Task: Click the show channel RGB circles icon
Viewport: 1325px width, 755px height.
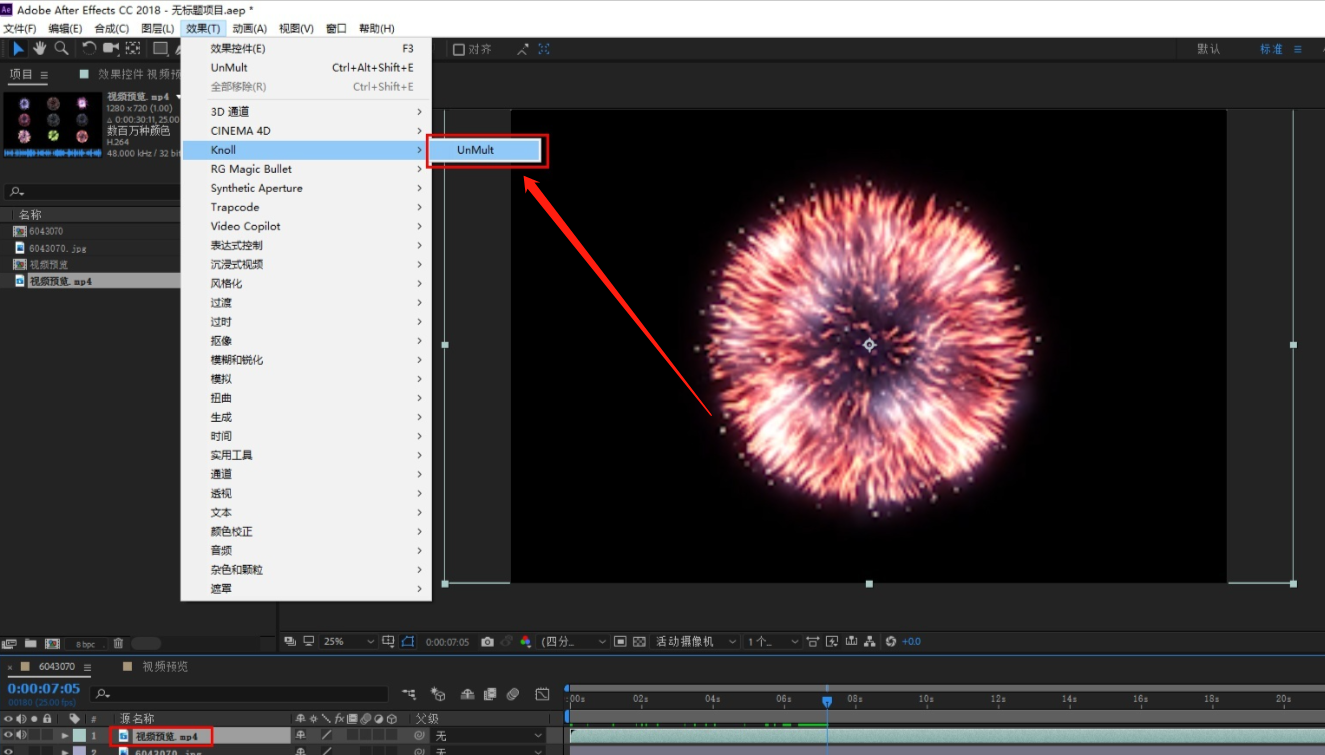Action: click(x=526, y=642)
